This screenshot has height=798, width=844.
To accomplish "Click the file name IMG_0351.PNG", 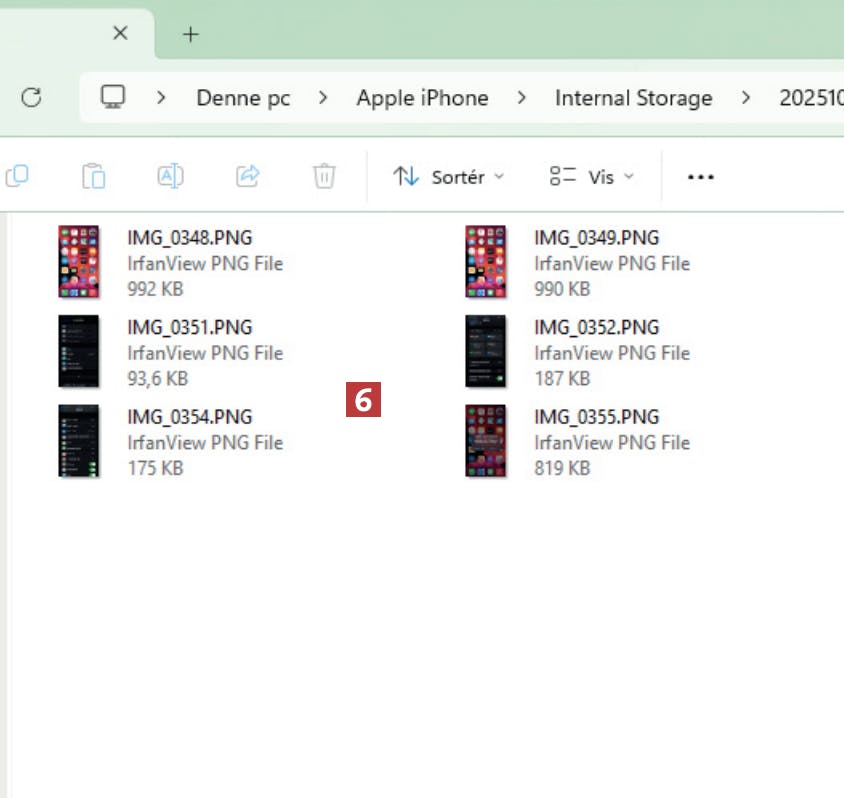I will [x=189, y=327].
